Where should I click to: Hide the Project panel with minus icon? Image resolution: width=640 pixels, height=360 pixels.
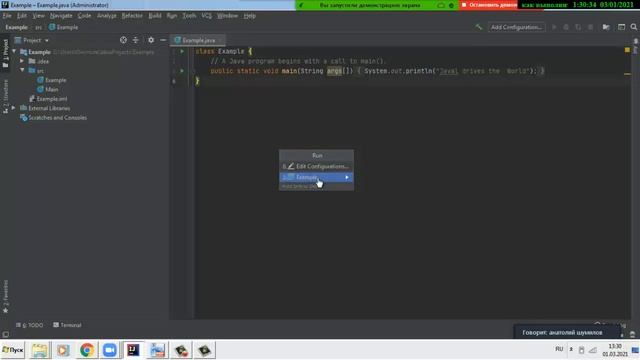coord(163,40)
